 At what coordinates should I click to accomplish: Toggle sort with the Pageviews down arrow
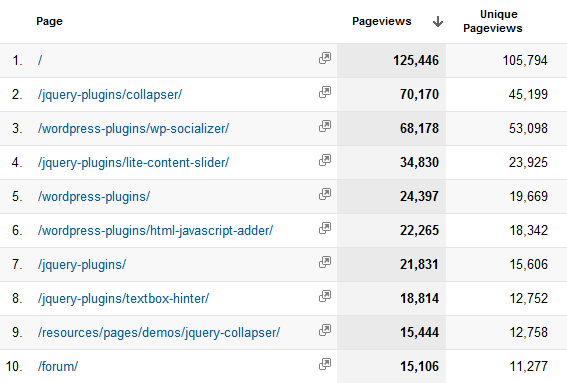(438, 21)
